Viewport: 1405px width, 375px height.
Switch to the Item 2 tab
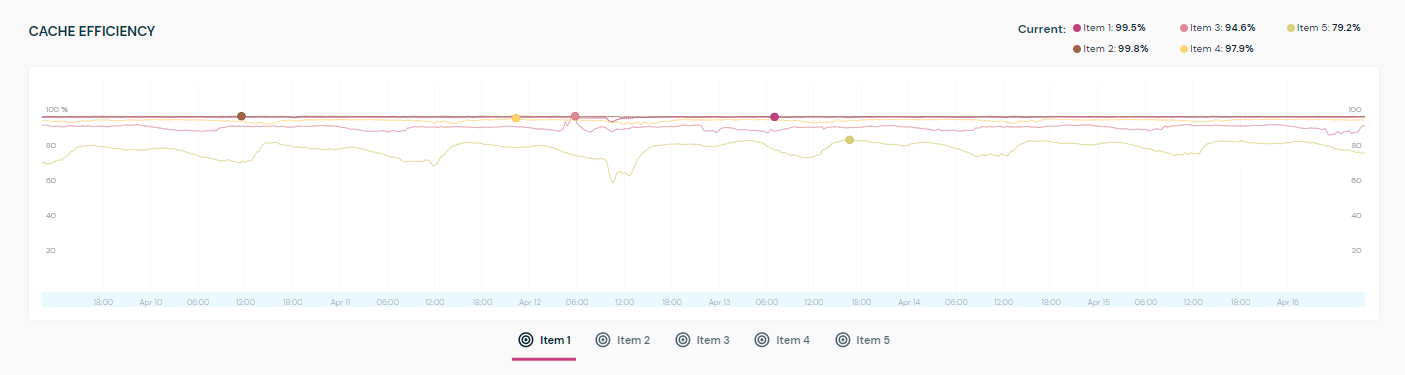tap(622, 340)
